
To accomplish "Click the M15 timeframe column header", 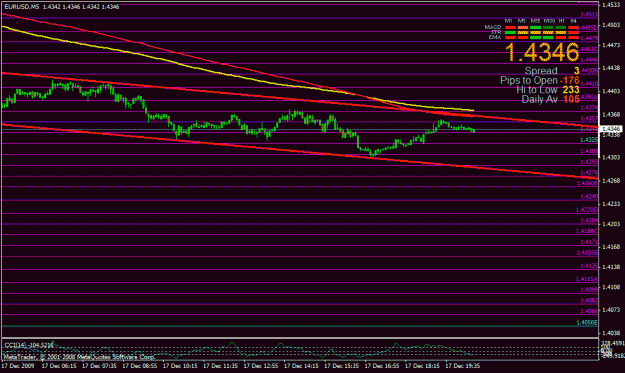I will click(x=535, y=21).
